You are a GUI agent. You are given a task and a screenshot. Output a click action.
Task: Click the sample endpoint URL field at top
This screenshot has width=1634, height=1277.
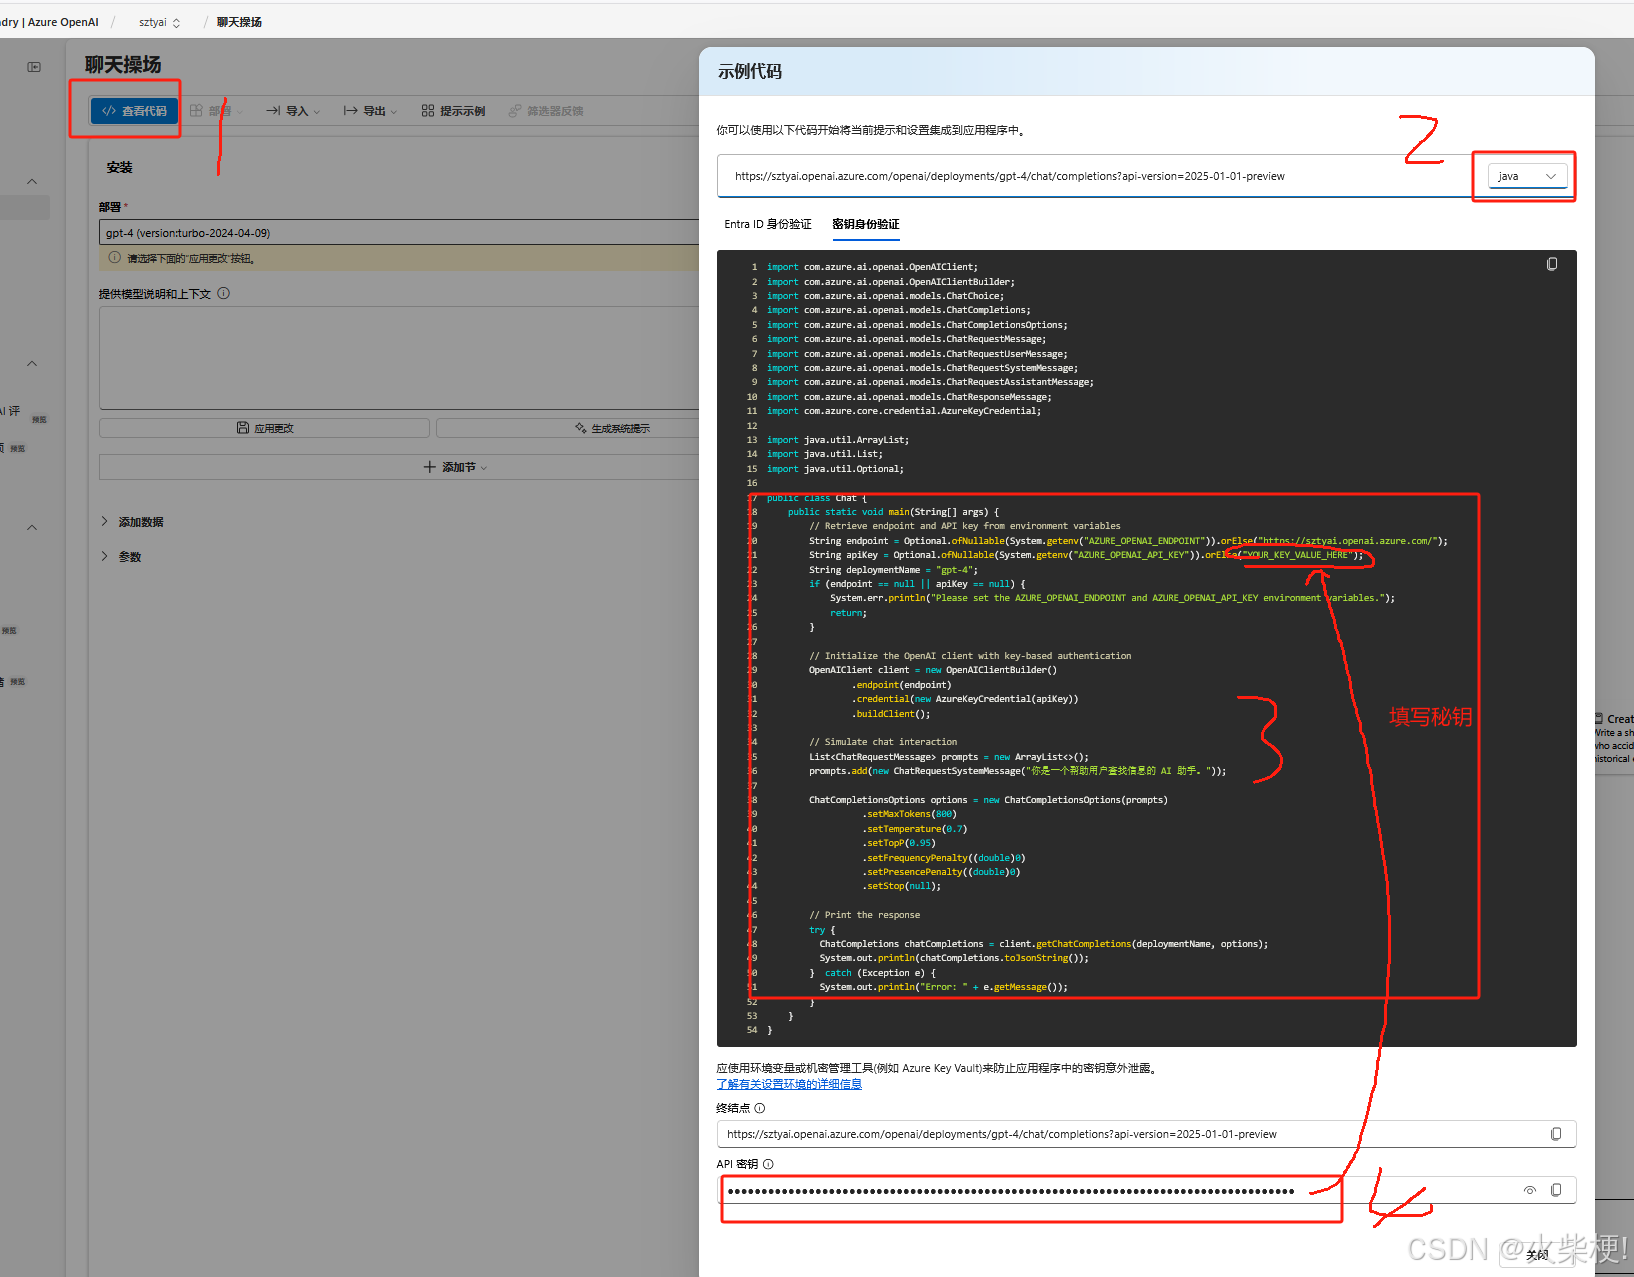[x=1094, y=176]
